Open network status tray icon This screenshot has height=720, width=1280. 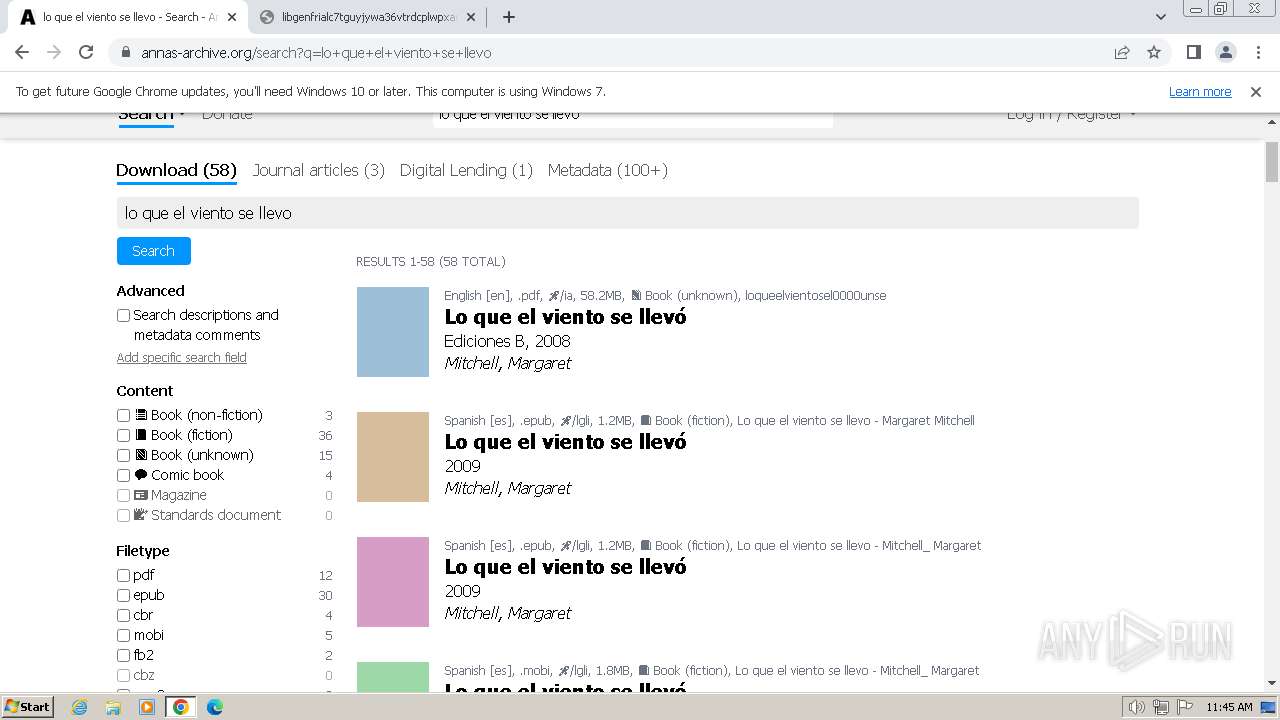tap(1161, 707)
